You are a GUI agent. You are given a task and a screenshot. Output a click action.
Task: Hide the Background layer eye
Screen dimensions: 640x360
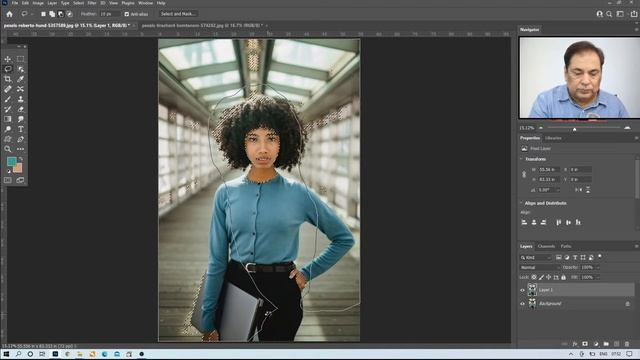(x=522, y=304)
